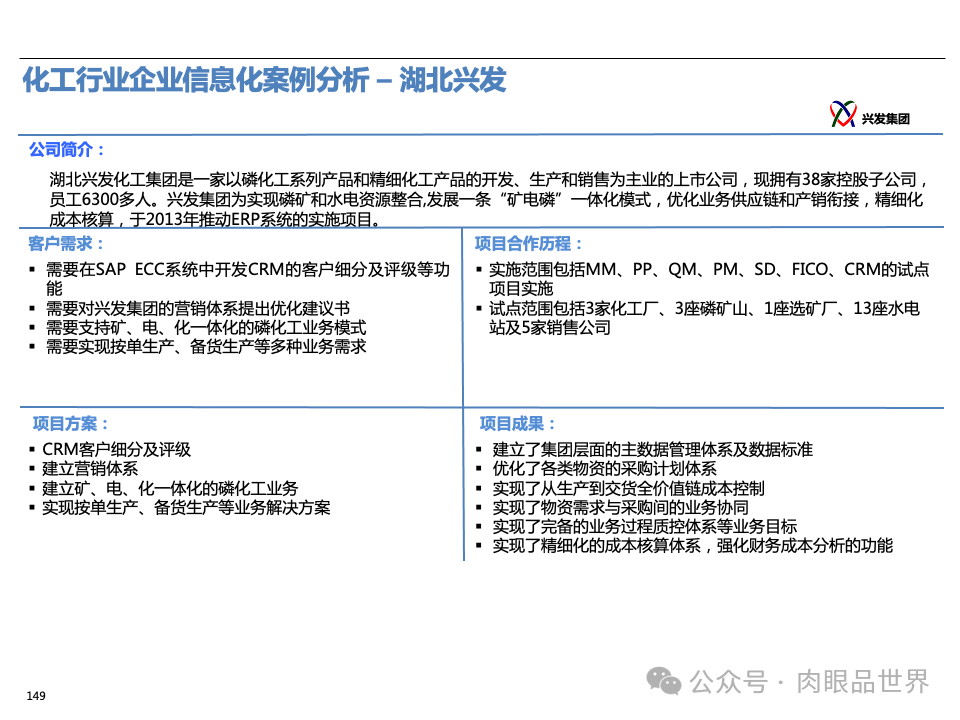Viewport: 960px width, 720px height.
Task: Select the 项目方案 heading
Action: tap(71, 424)
